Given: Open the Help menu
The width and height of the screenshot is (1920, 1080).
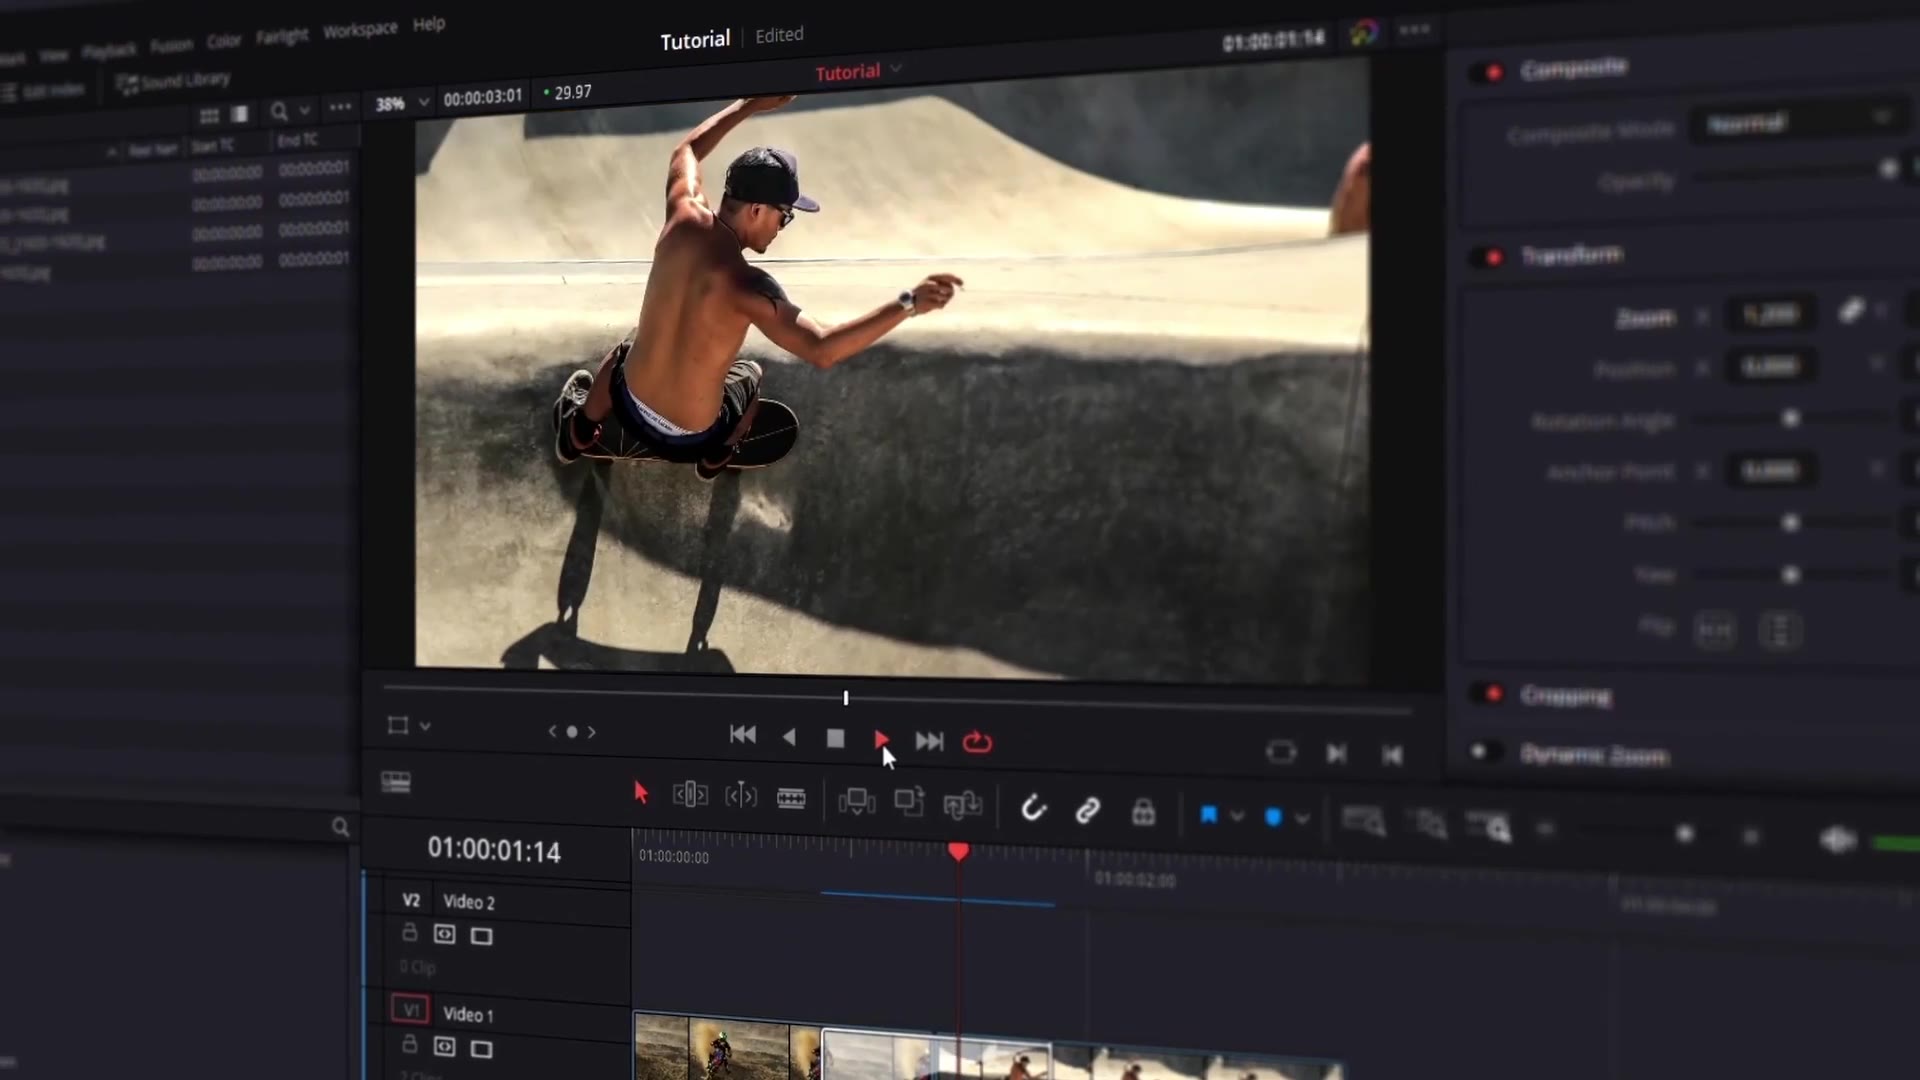Looking at the screenshot, I should coord(429,24).
